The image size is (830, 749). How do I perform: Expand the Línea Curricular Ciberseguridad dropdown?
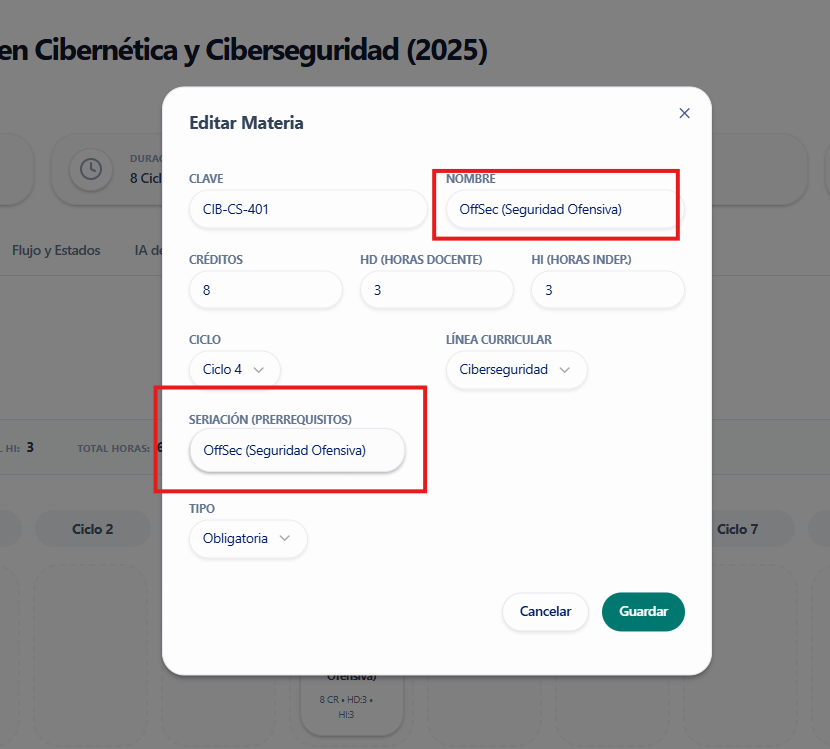[x=516, y=369]
